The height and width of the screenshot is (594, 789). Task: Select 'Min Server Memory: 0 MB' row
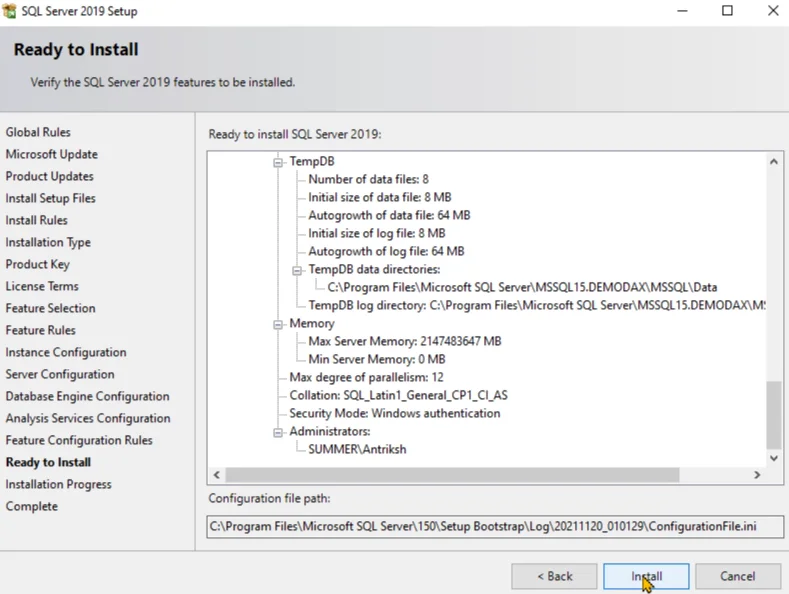pos(377,359)
